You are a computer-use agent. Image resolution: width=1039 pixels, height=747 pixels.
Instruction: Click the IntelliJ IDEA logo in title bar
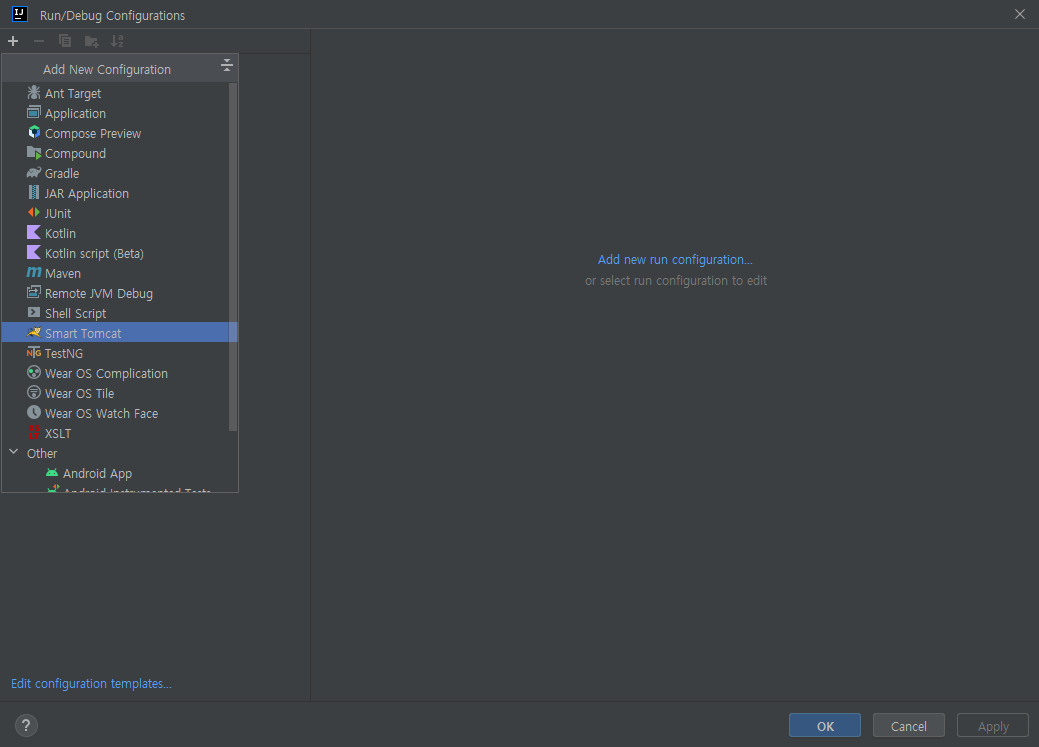[x=20, y=14]
